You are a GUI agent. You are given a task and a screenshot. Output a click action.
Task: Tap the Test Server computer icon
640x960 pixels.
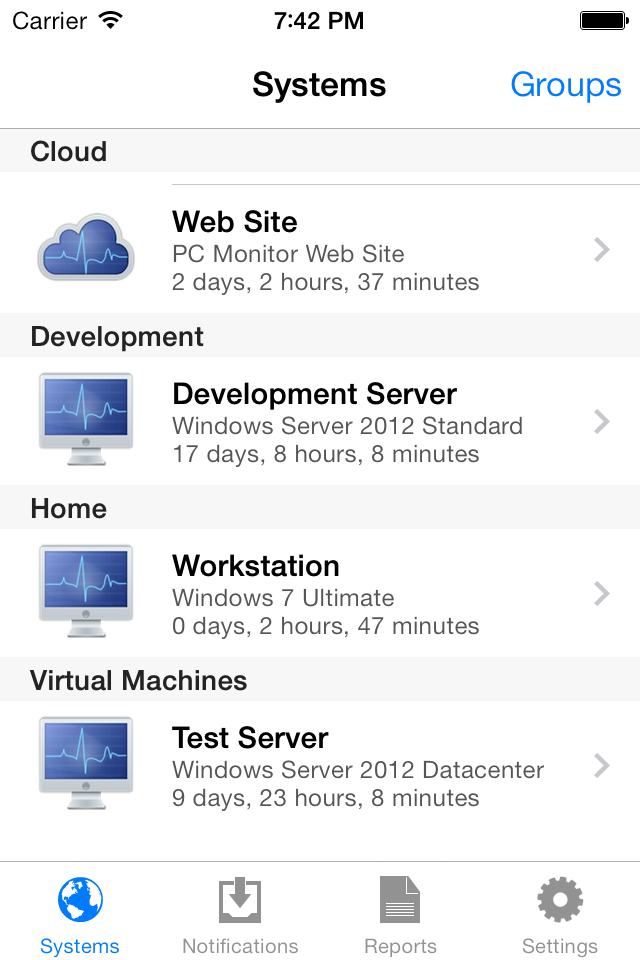point(85,763)
